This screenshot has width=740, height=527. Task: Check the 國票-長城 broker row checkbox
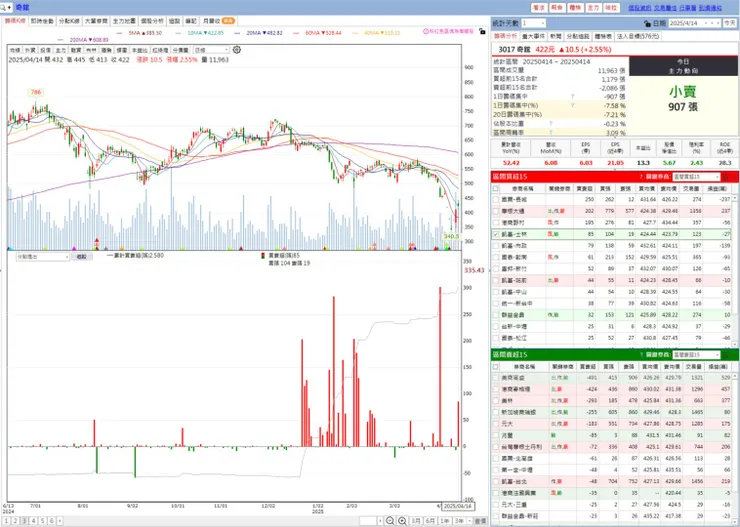coord(496,200)
